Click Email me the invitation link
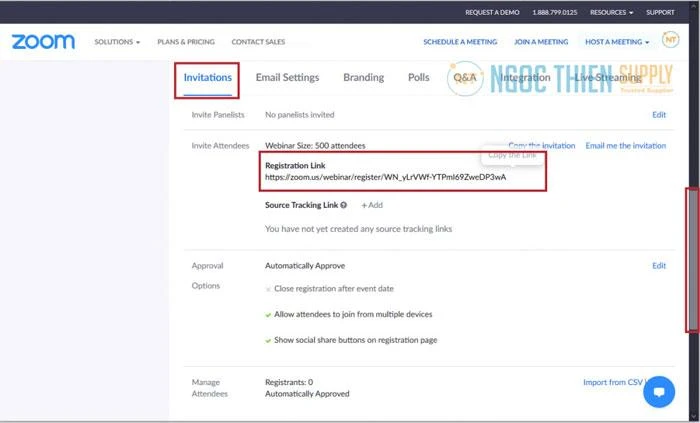 pos(625,146)
